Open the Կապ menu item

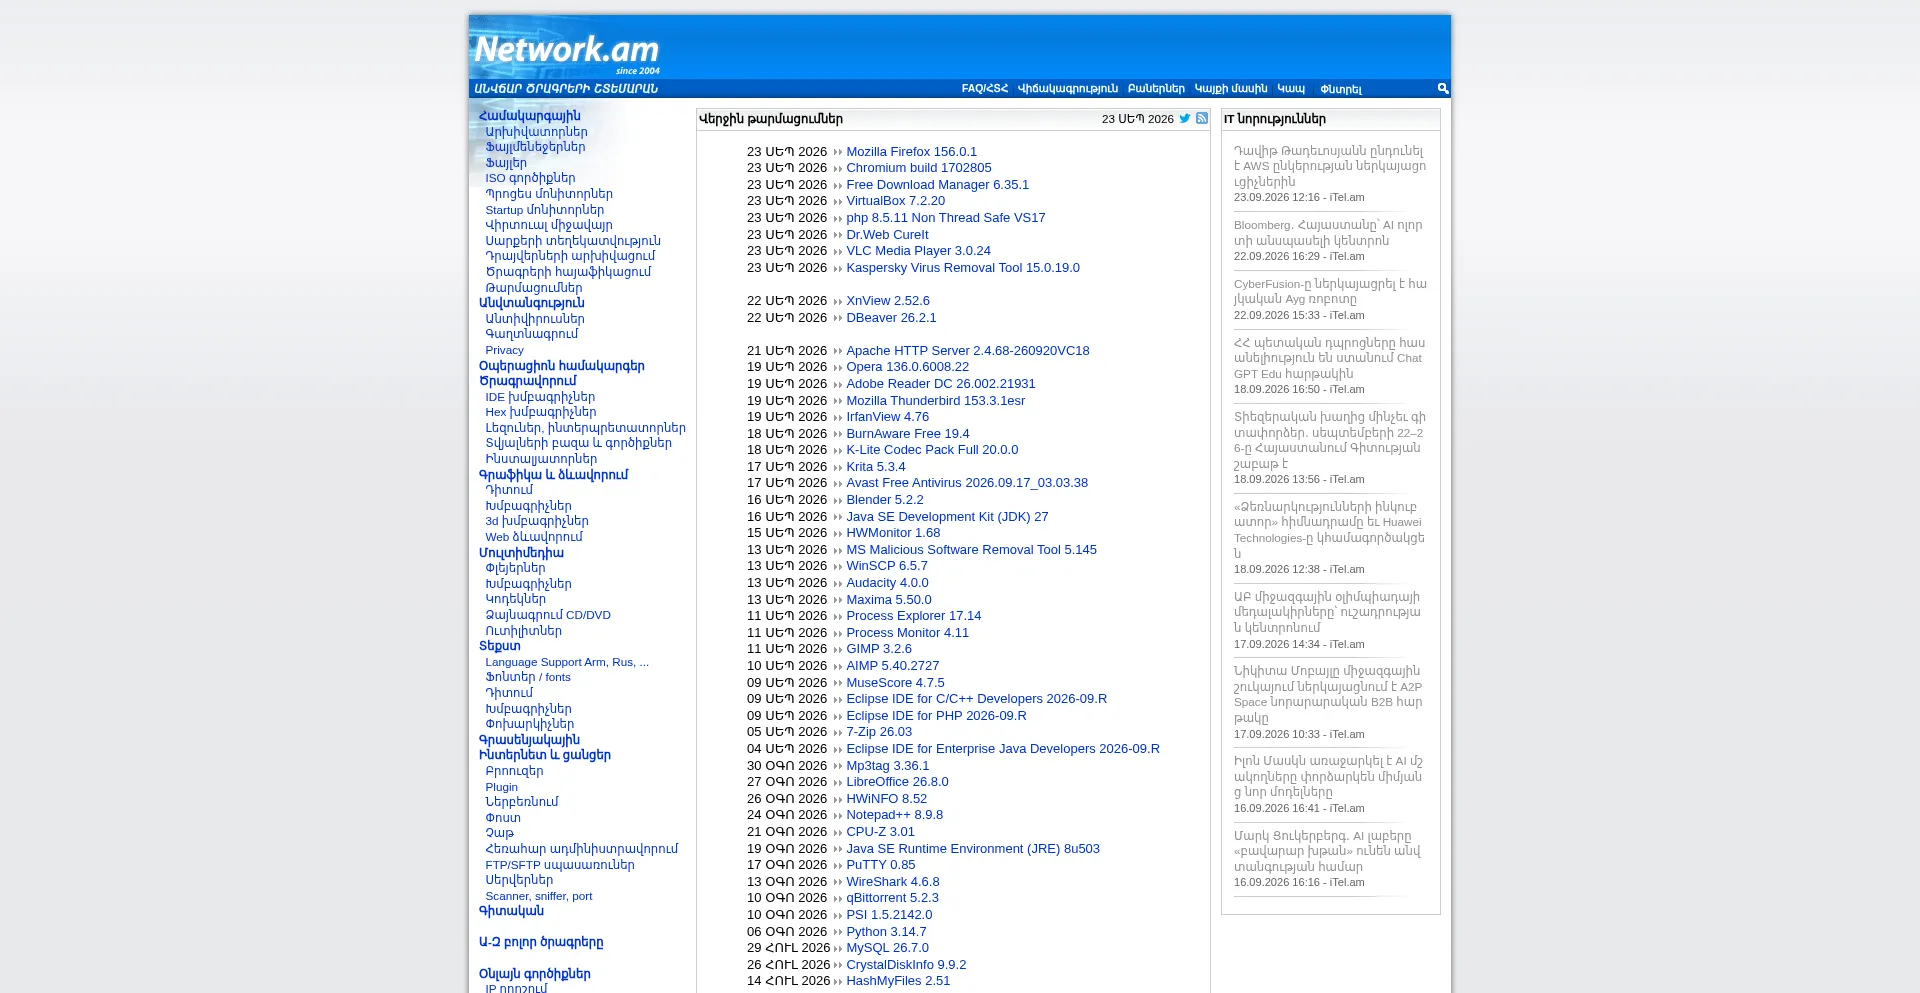click(1291, 89)
